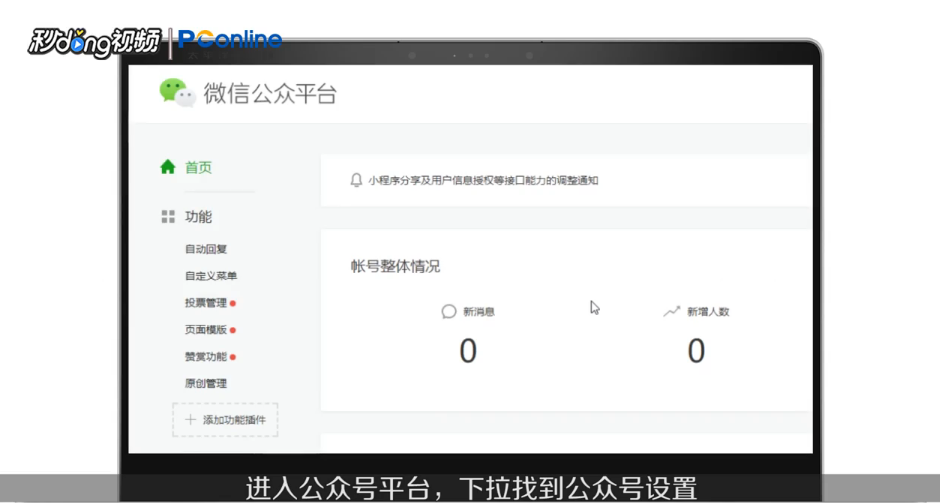Click the 新消息 speech bubble icon

(x=449, y=312)
